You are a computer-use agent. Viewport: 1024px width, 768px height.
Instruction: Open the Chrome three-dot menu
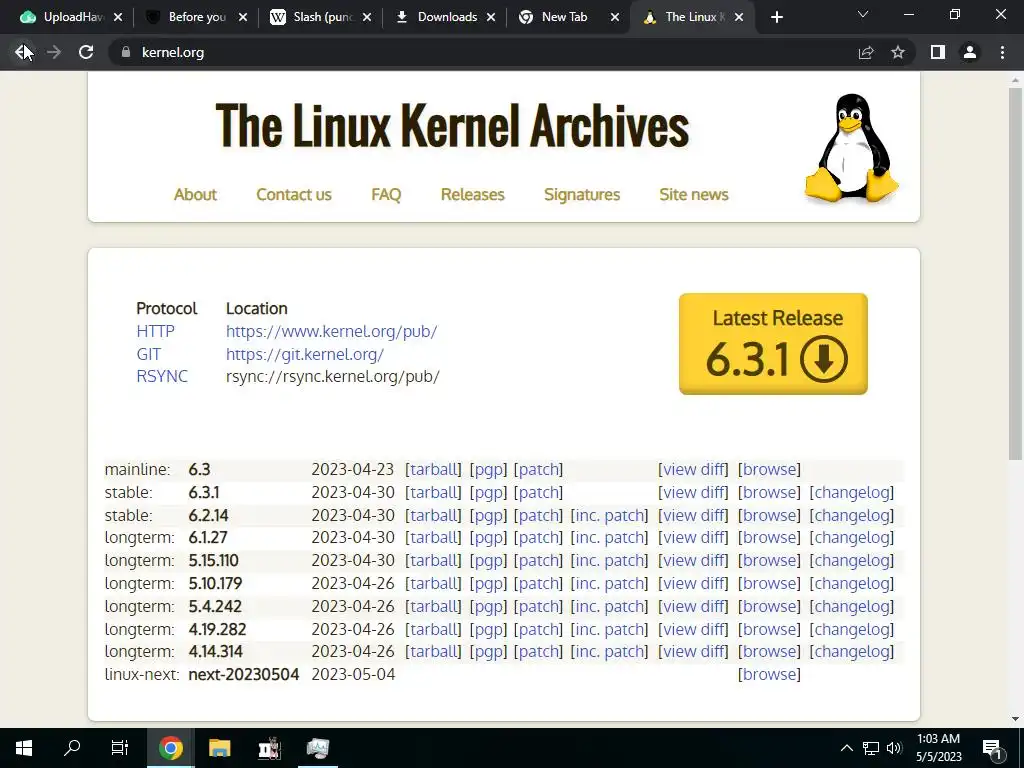[1002, 52]
